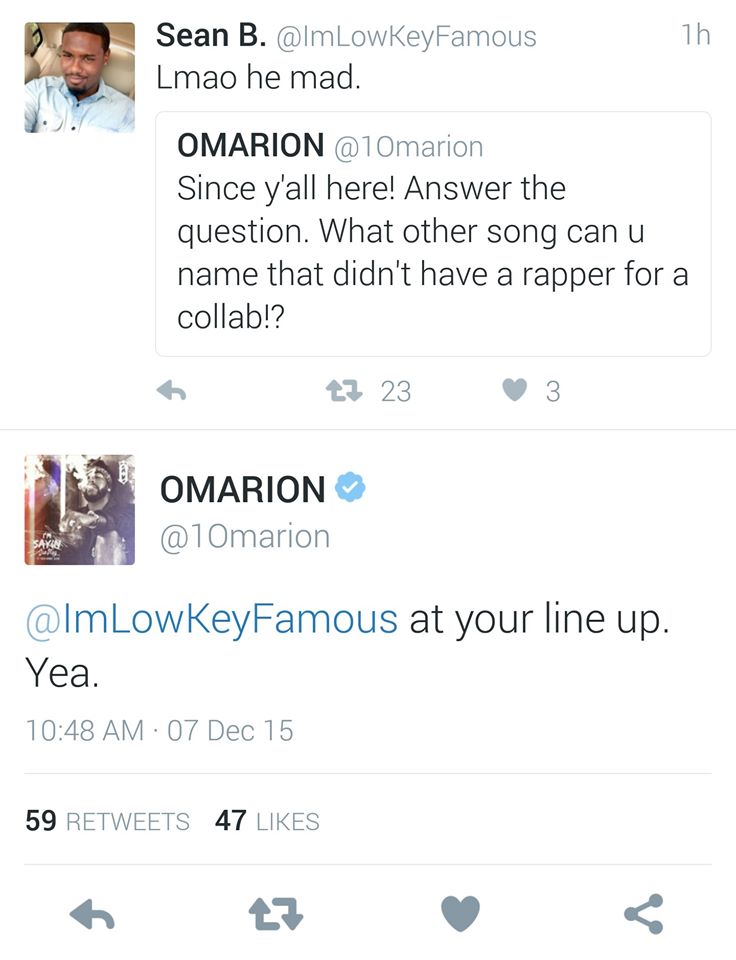The width and height of the screenshot is (736, 960).
Task: Tap the large reply arrow below Omarion's tweet
Action: 92,914
